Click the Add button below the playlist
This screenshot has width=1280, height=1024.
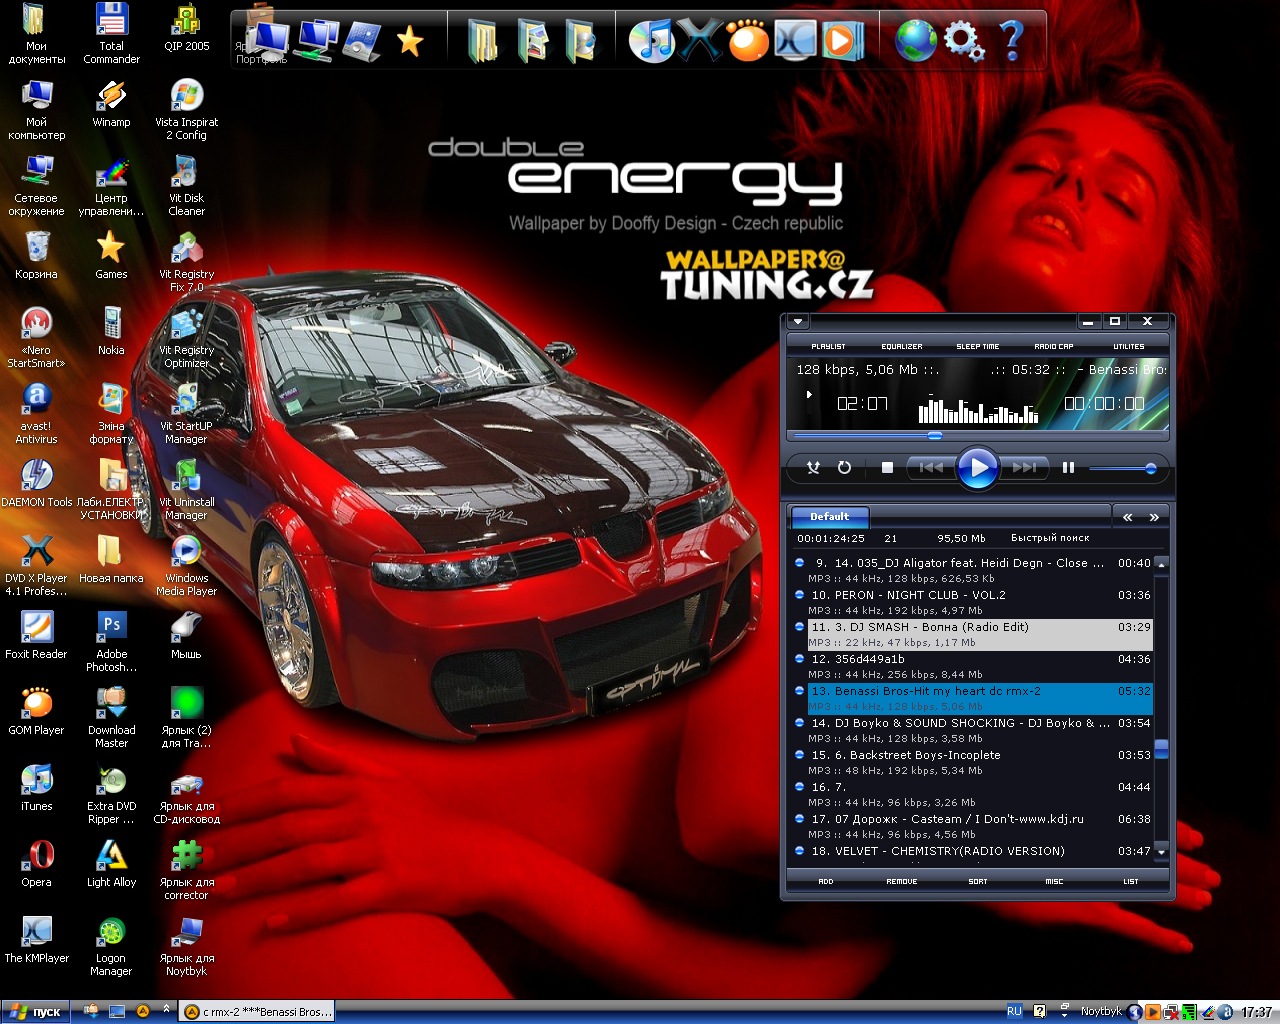pos(825,881)
